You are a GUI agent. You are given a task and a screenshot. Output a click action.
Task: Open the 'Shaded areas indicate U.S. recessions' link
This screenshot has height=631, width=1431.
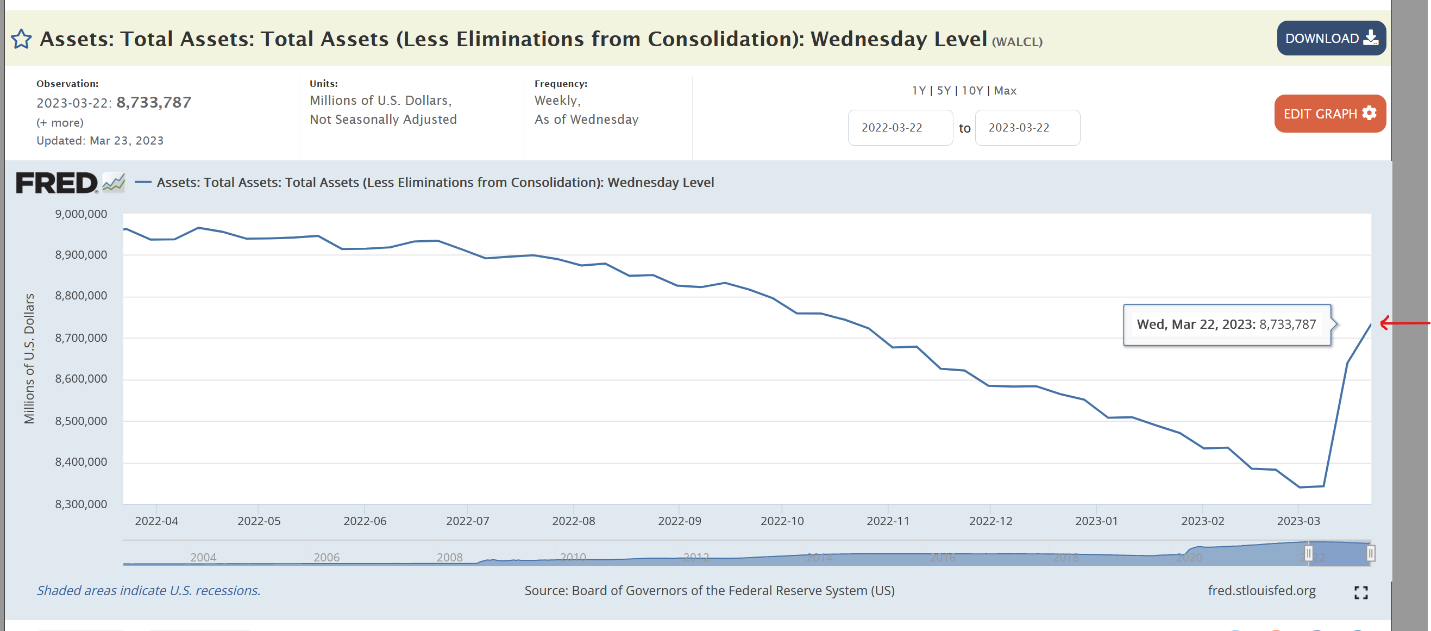(149, 591)
